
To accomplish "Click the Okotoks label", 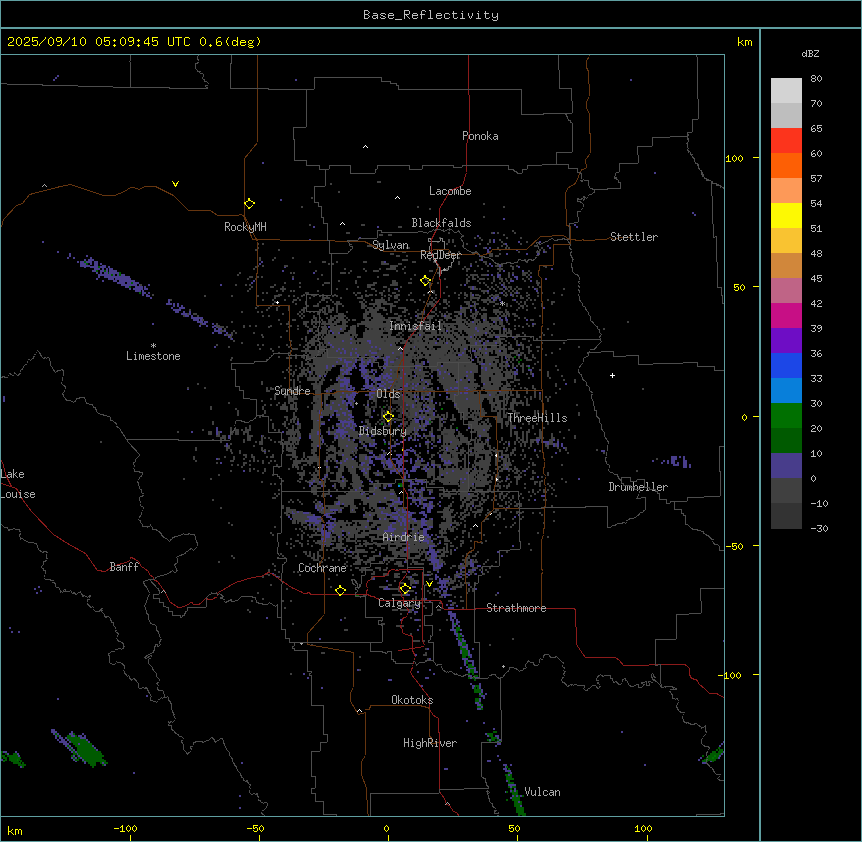I will pos(412,700).
